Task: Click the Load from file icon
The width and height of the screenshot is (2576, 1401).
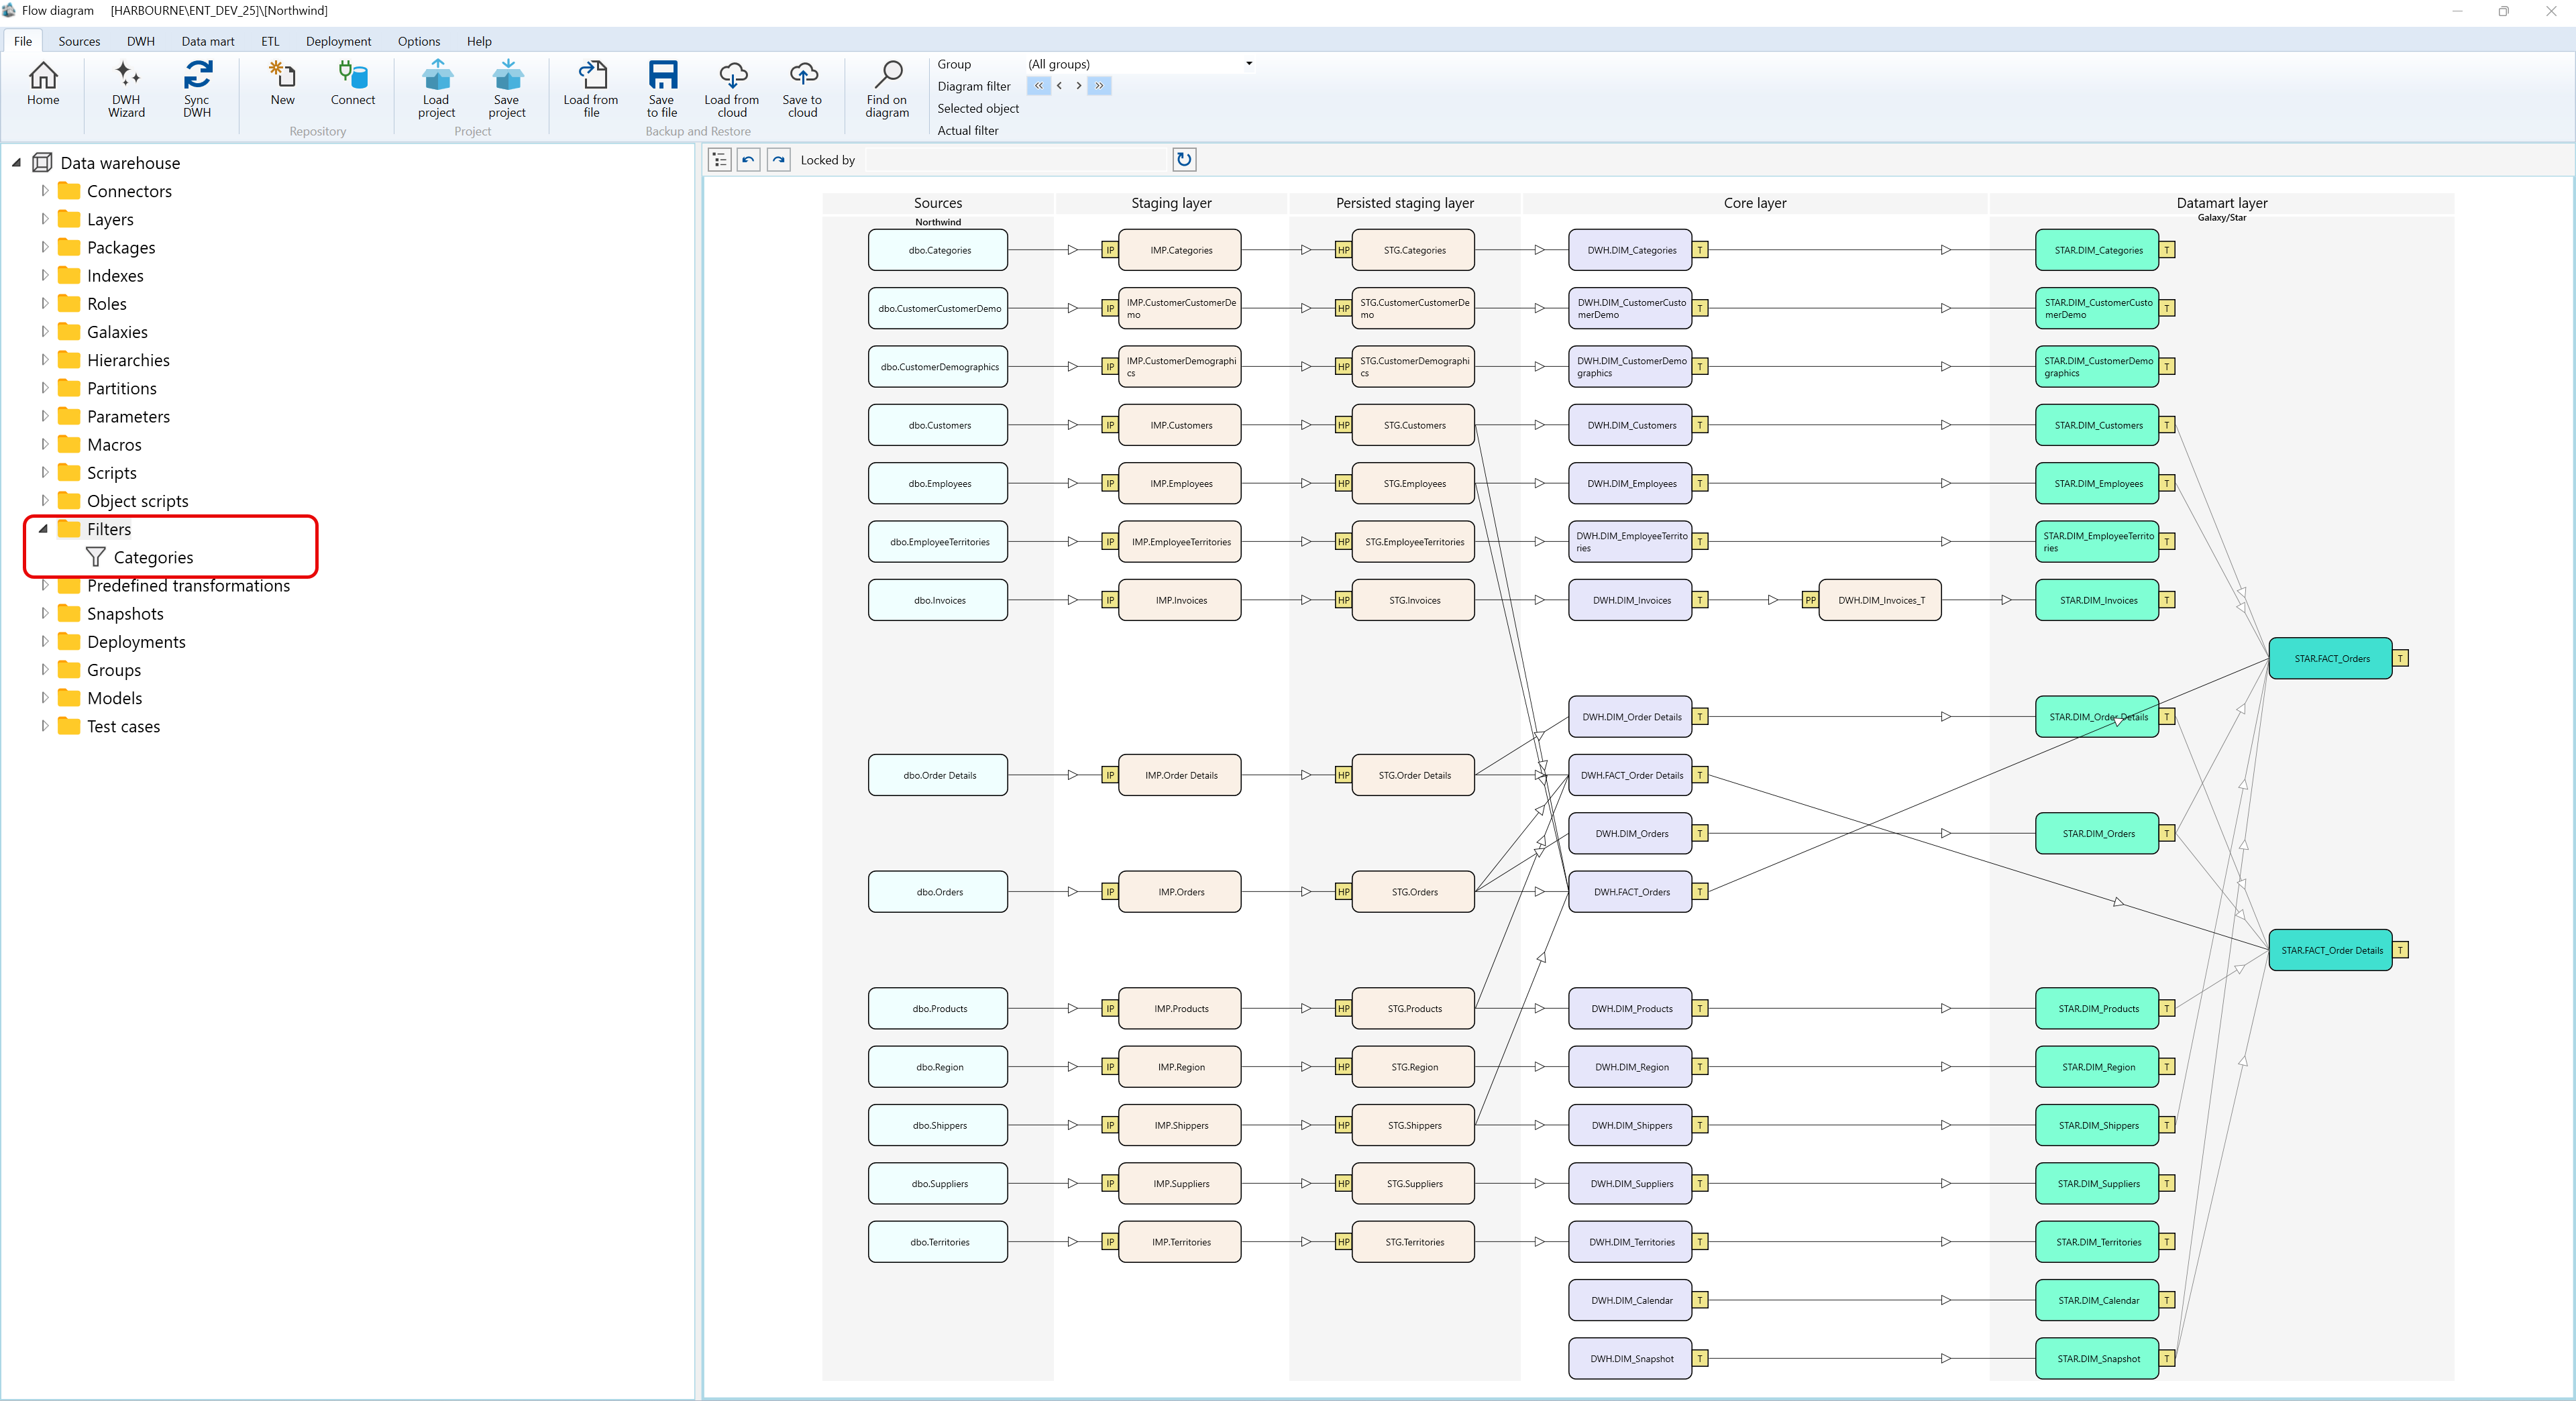Action: [591, 89]
